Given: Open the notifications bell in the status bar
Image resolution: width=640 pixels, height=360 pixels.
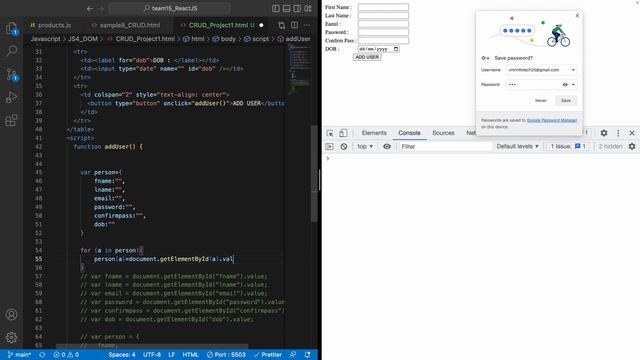Looking at the screenshot, I should pyautogui.click(x=307, y=355).
